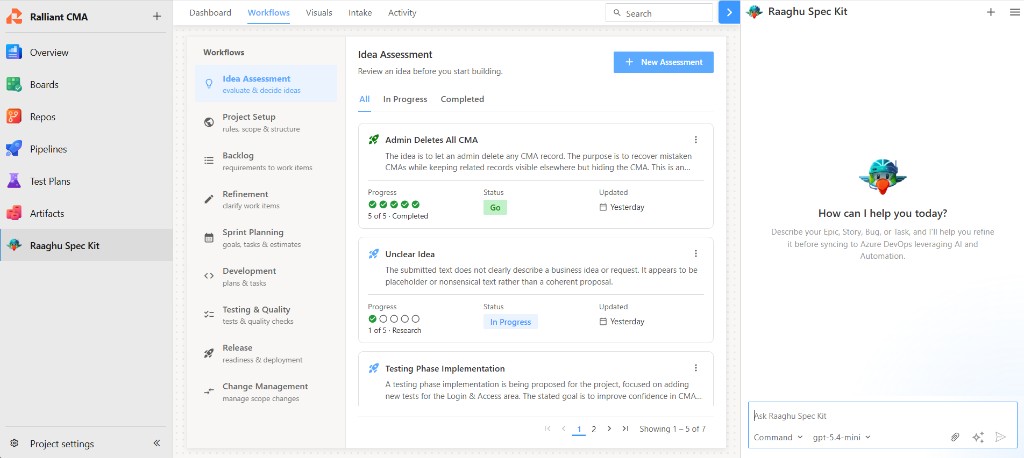Image resolution: width=1024 pixels, height=458 pixels.
Task: Select Backlog workflow
Action: (266, 161)
